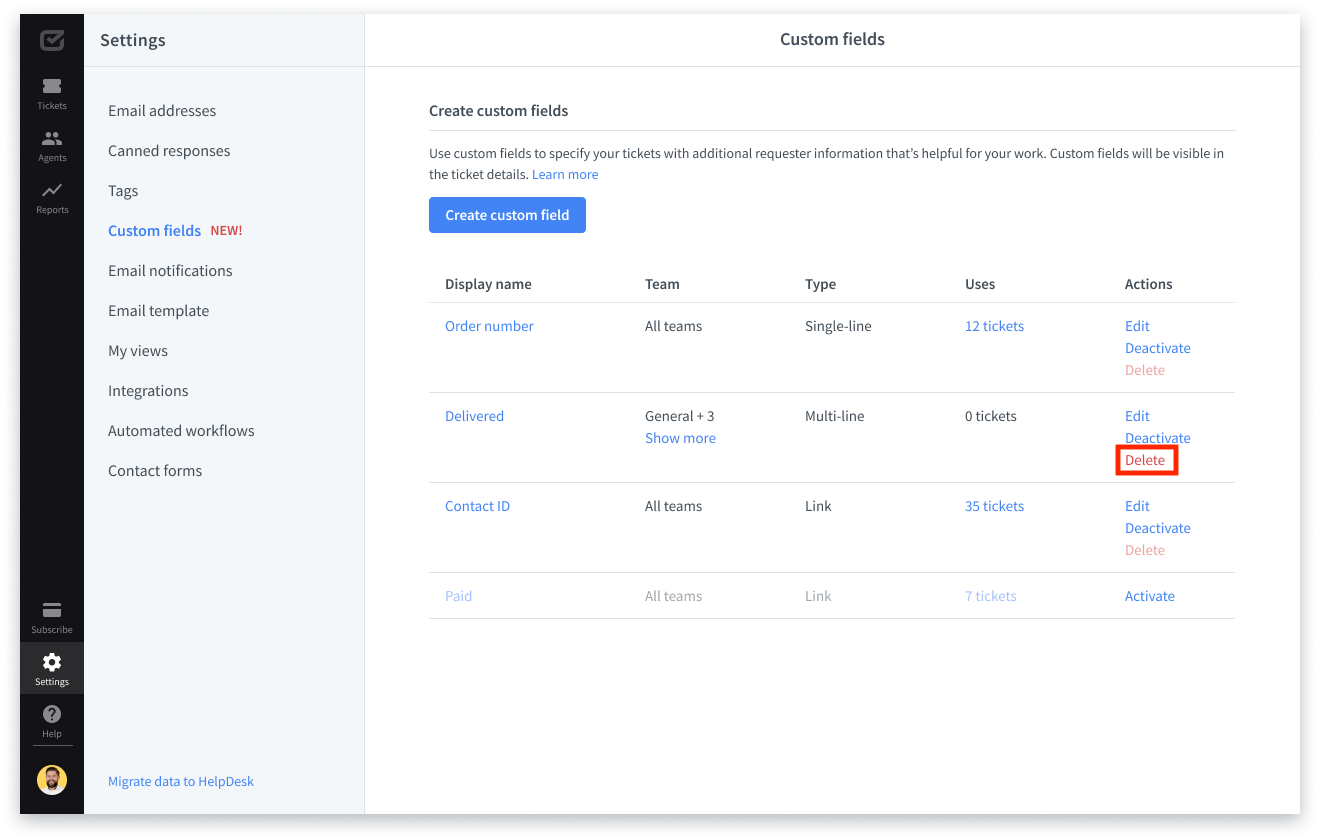Click the HelpDesk logo icon
Viewport: 1320px width, 840px height.
[52, 40]
